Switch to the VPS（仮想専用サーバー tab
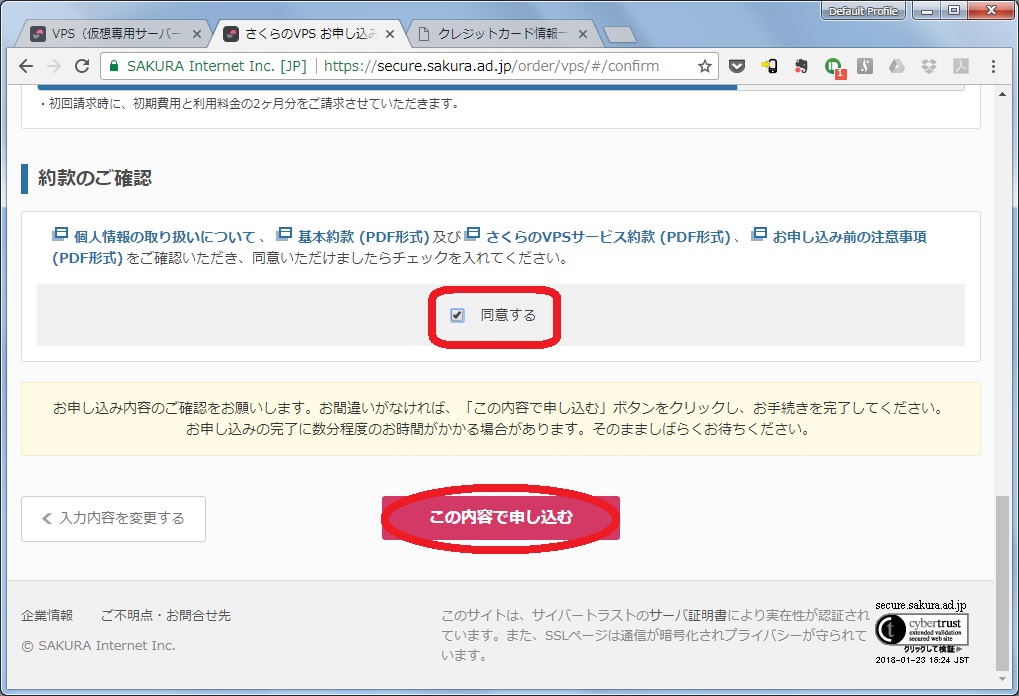Image resolution: width=1019 pixels, height=696 pixels. [110, 34]
